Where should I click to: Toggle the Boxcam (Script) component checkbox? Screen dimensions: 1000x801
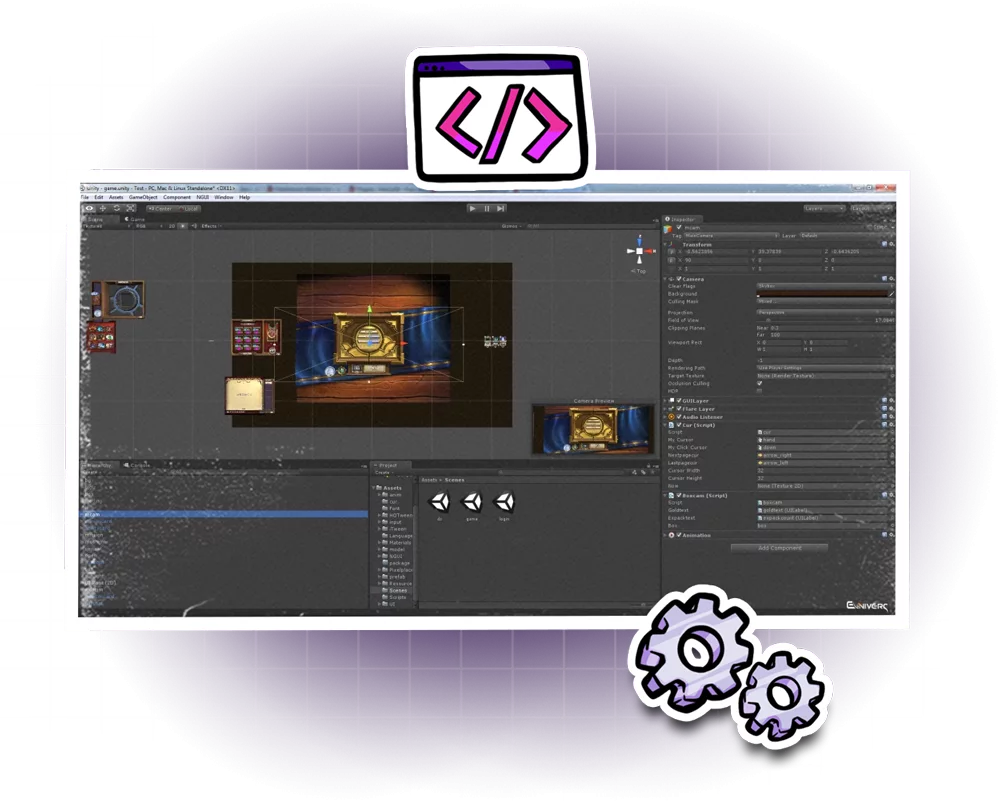pyautogui.click(x=679, y=495)
